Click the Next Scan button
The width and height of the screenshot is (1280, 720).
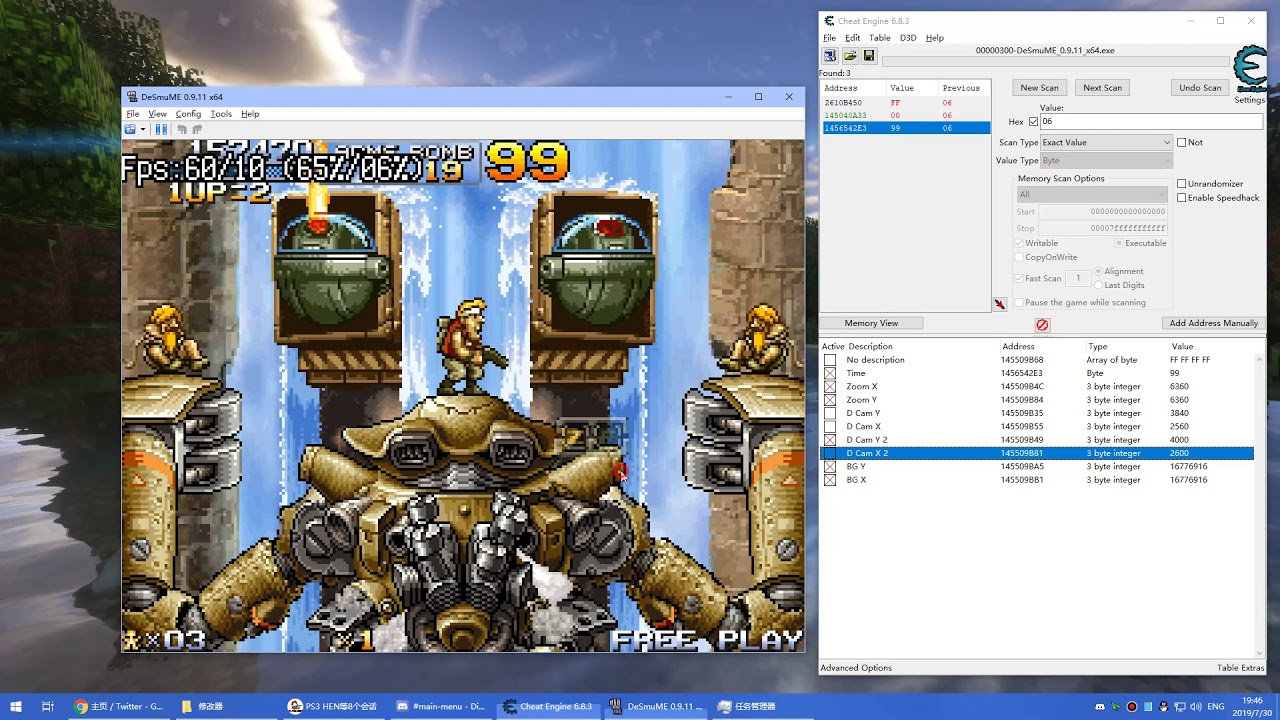[x=1102, y=88]
